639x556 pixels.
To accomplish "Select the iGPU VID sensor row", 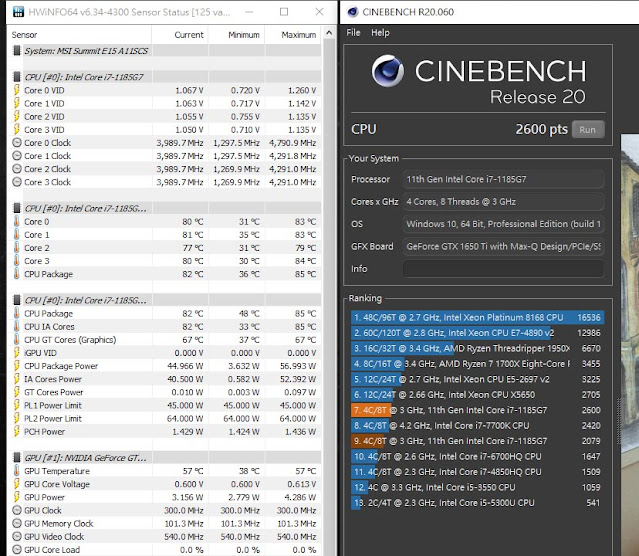I will click(165, 353).
